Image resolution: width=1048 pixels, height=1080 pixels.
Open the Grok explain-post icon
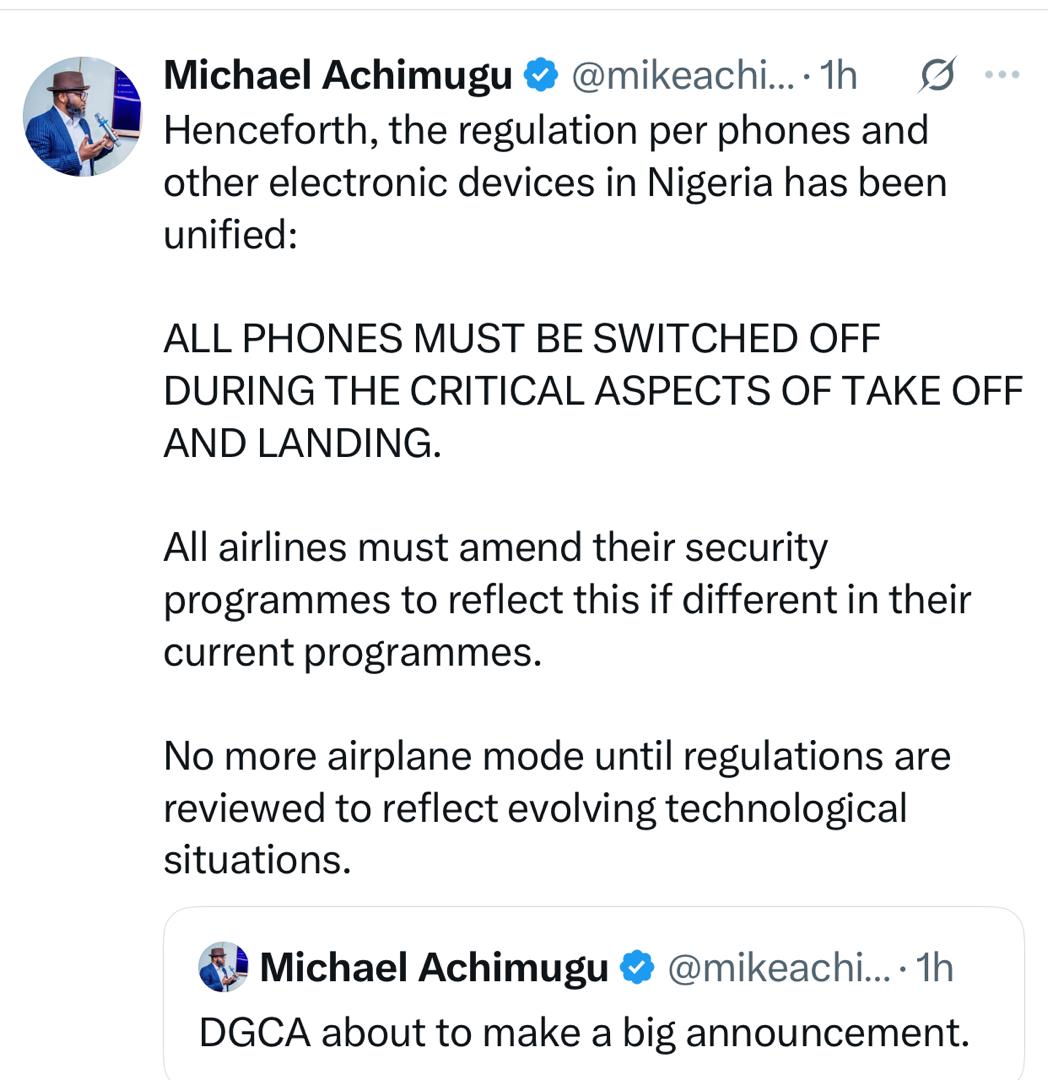[936, 76]
